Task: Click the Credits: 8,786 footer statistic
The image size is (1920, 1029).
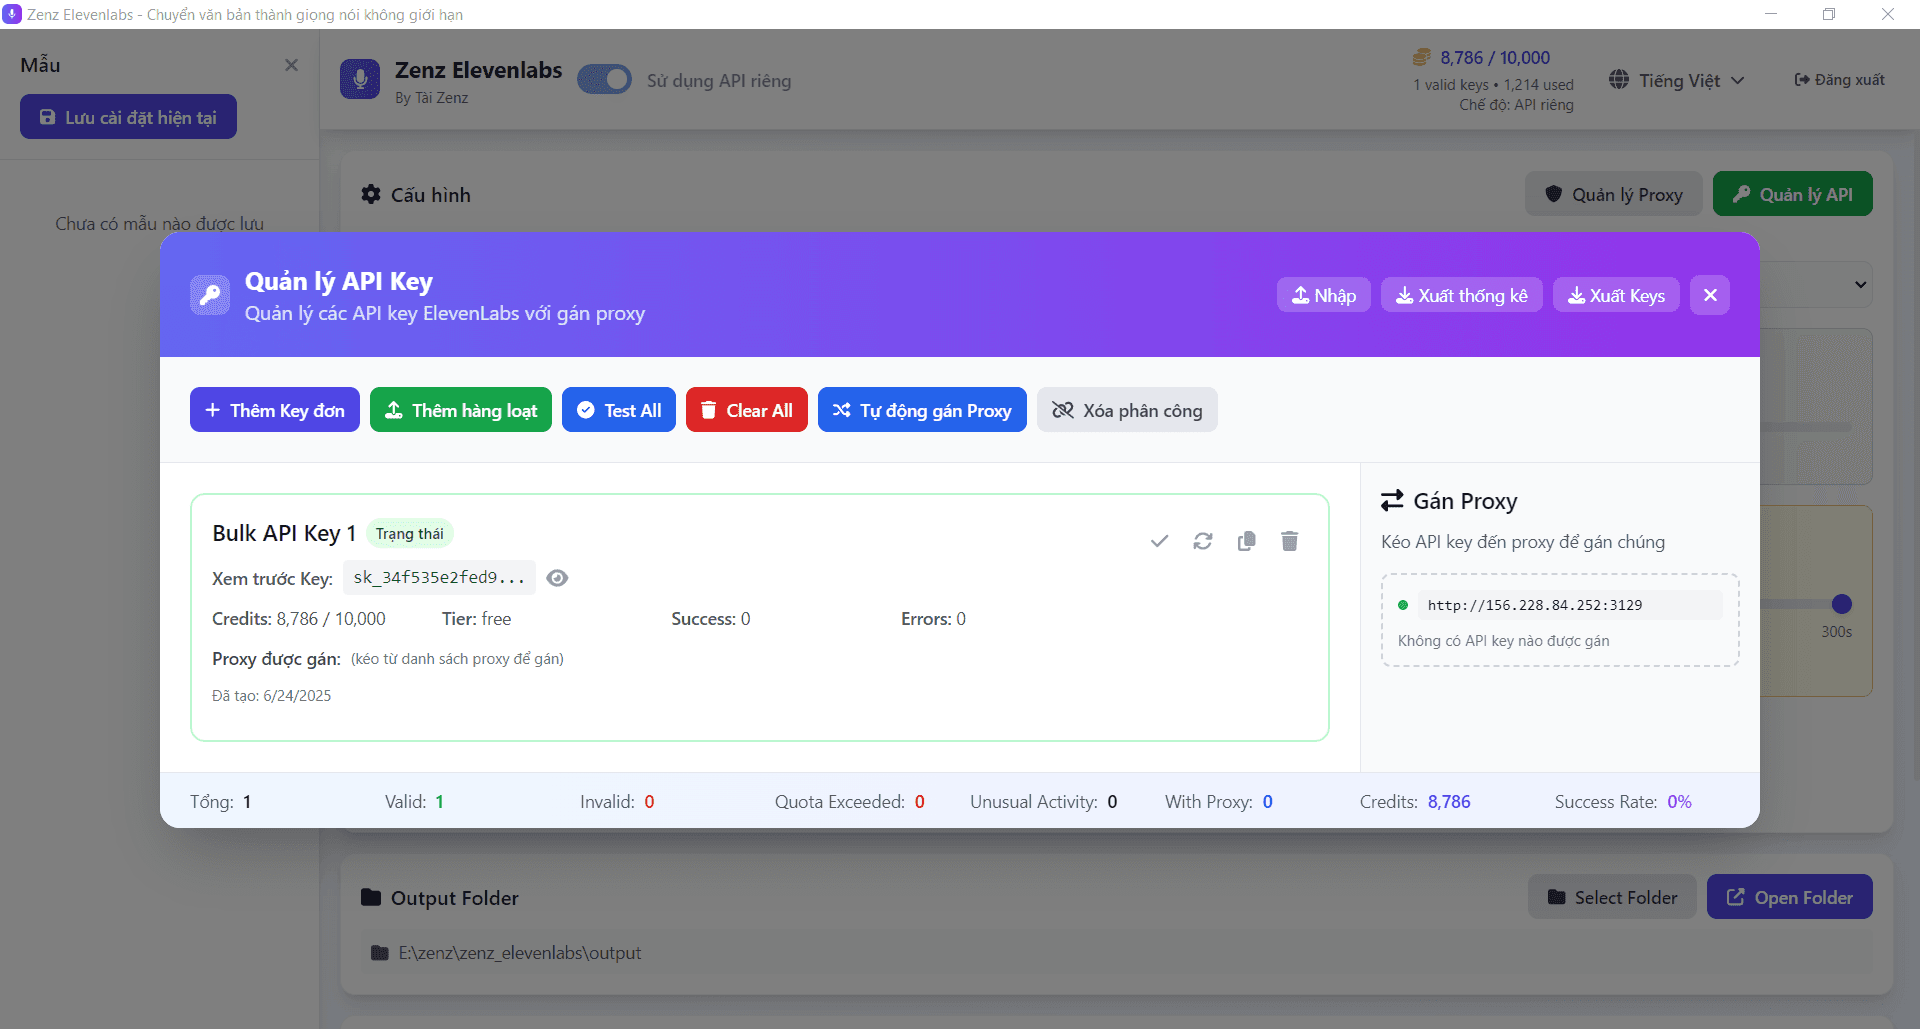Action: pyautogui.click(x=1415, y=802)
